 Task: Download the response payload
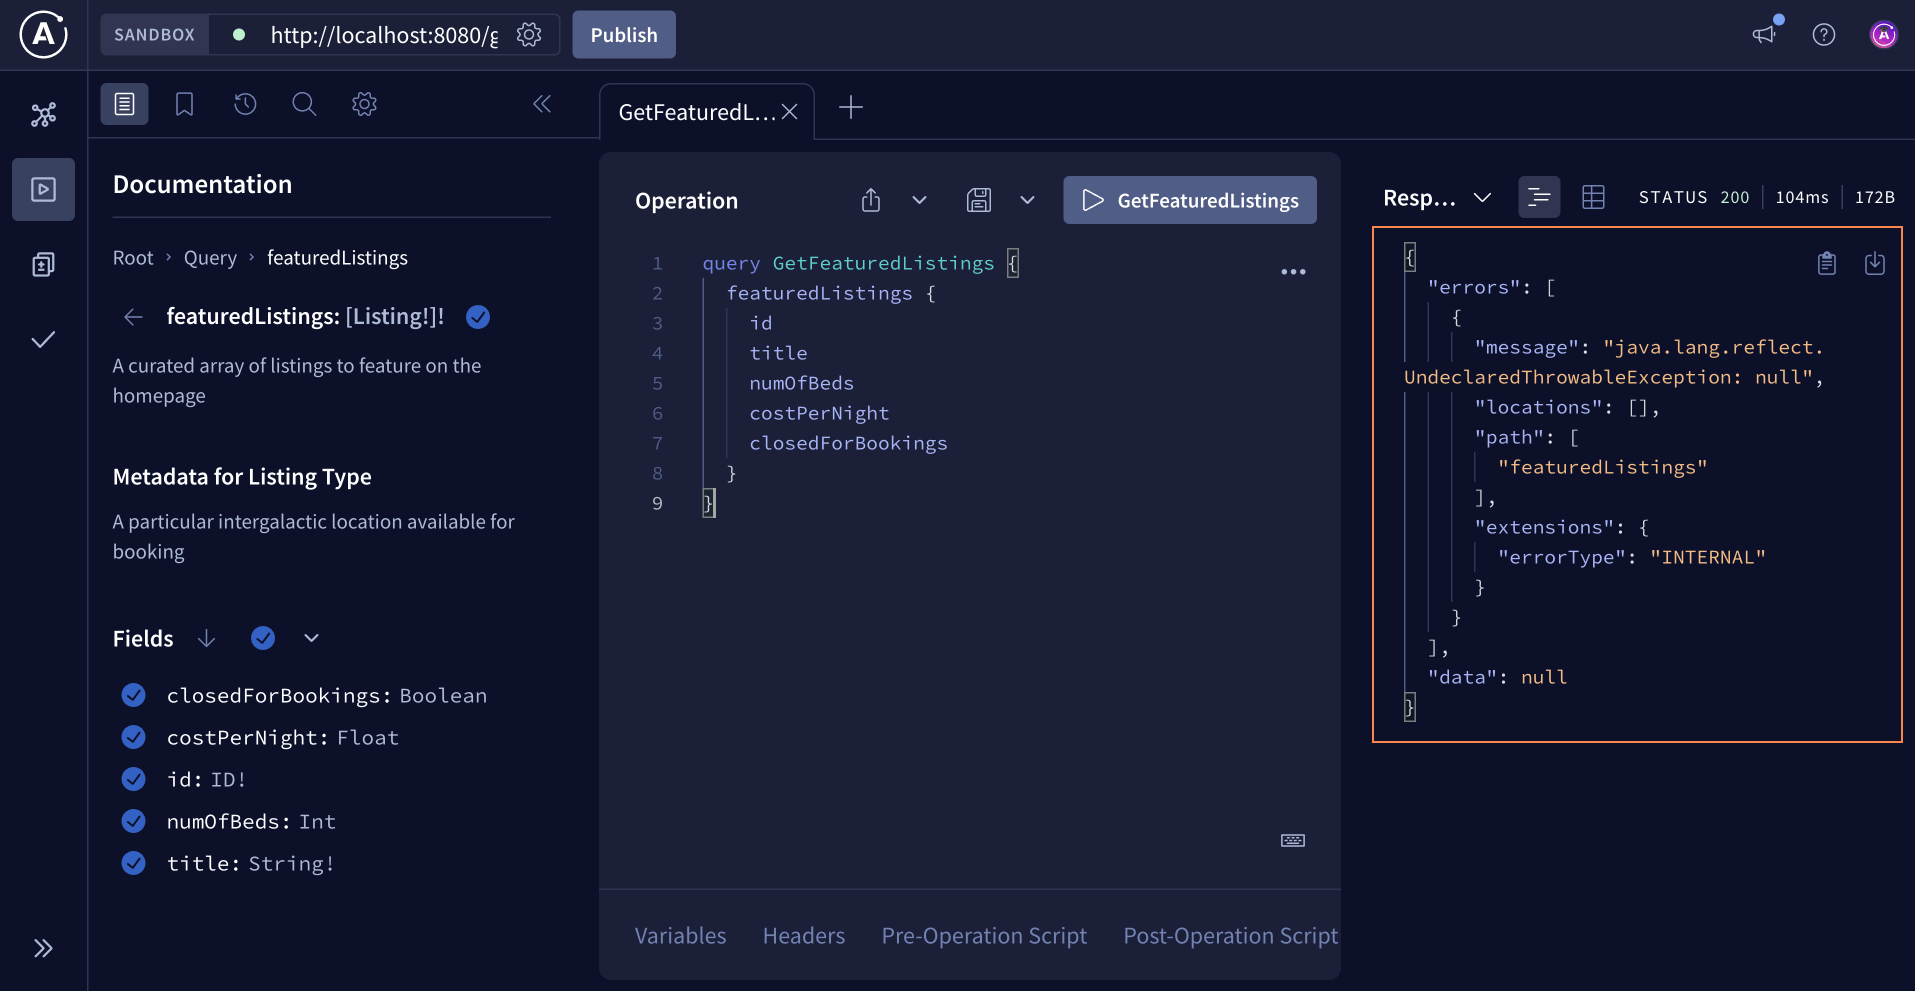(x=1875, y=263)
